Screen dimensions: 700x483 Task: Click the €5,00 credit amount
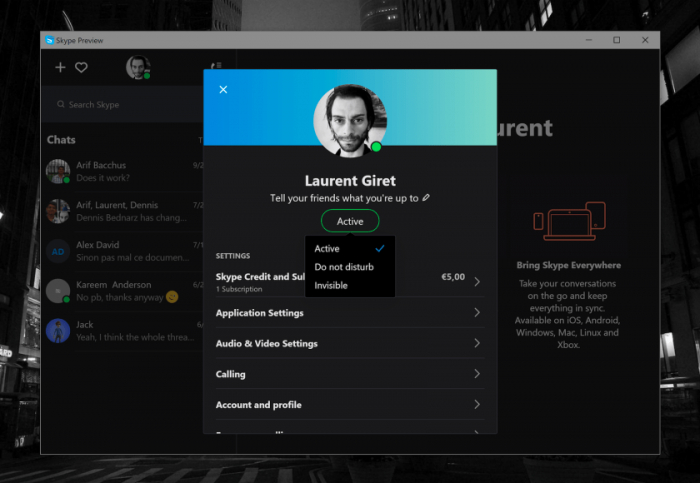453,277
